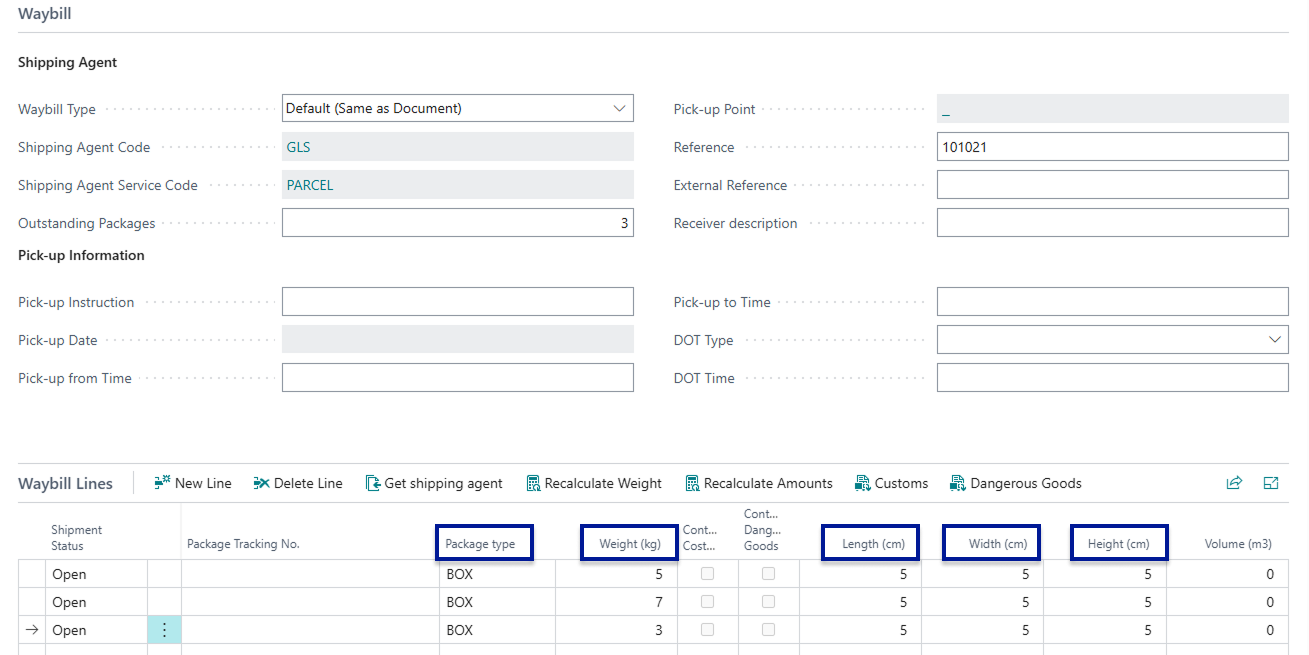Toggle cost checkbox in second waybill row
This screenshot has width=1309, height=655.
[707, 602]
